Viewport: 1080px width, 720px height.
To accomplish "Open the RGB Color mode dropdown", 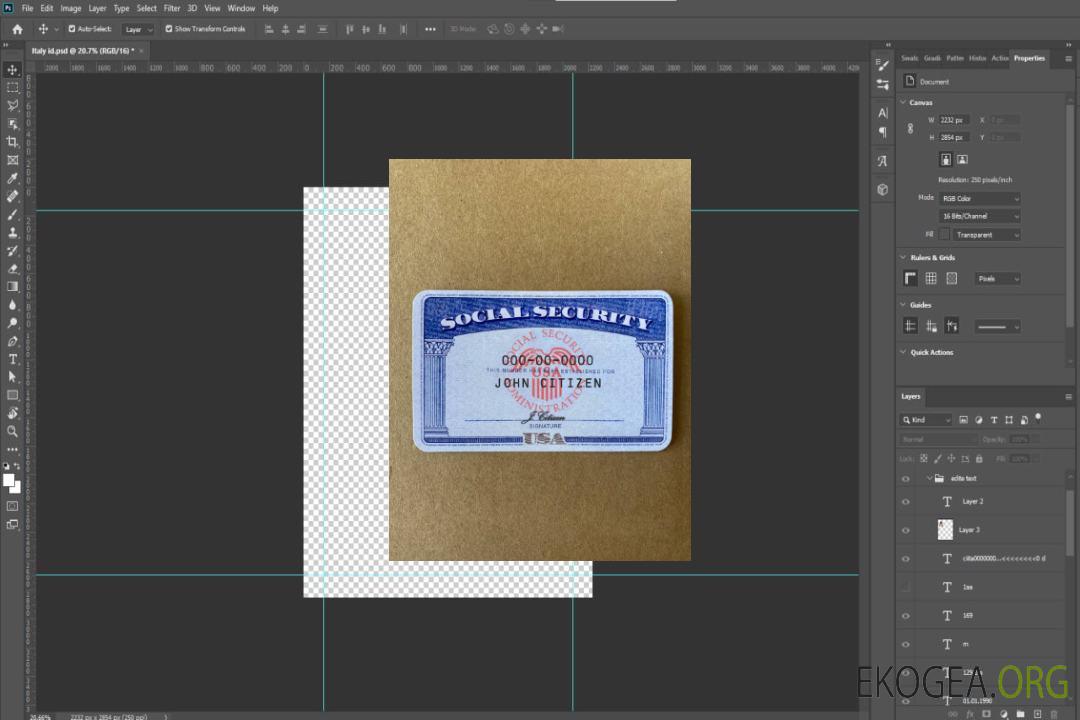I will click(979, 198).
